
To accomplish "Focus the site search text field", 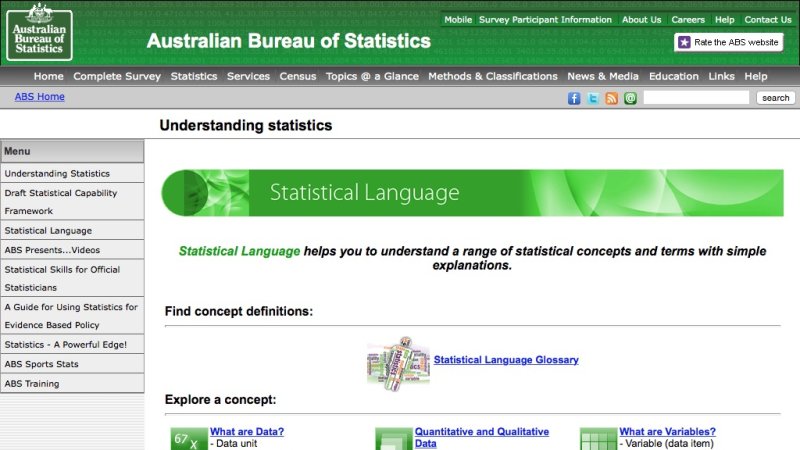I will [696, 97].
